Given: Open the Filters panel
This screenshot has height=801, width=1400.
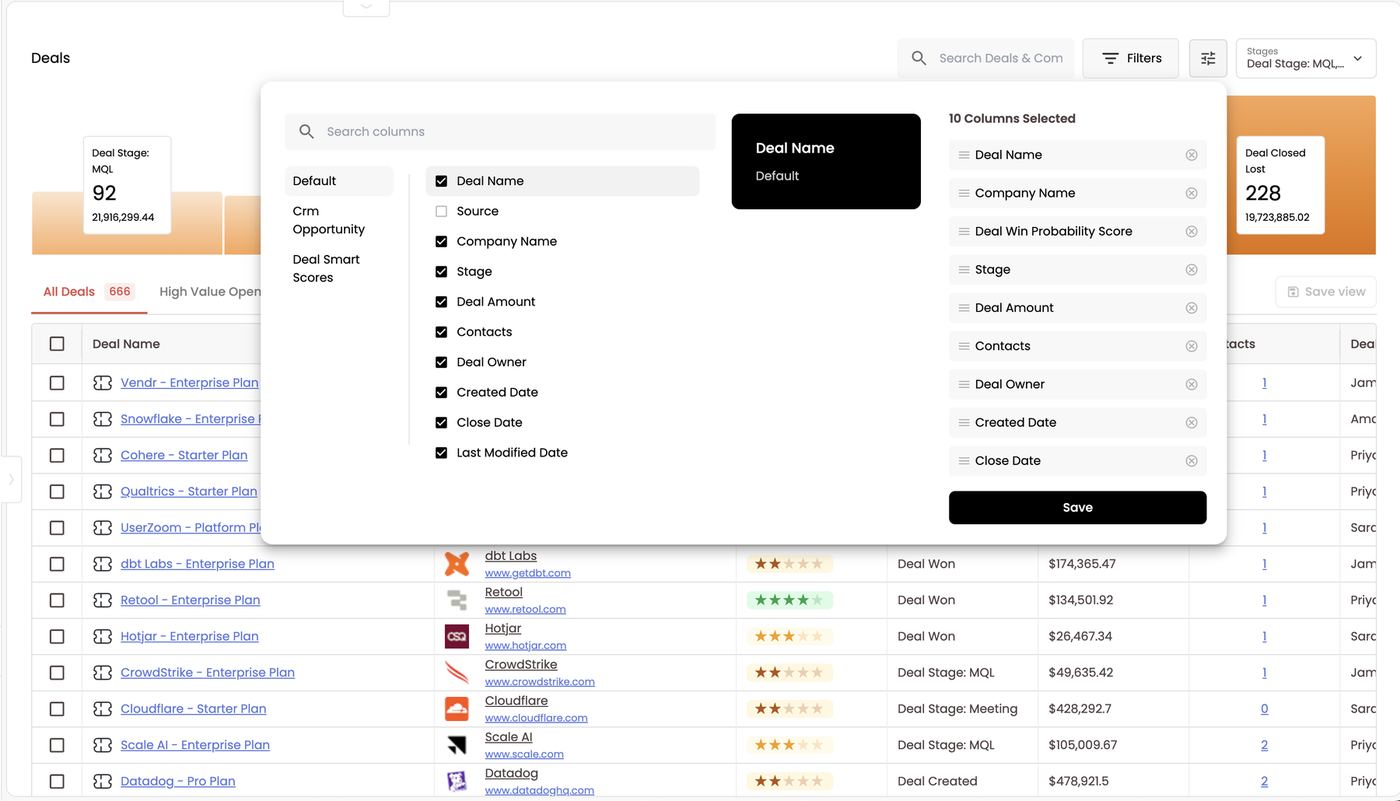Looking at the screenshot, I should pyautogui.click(x=1131, y=58).
